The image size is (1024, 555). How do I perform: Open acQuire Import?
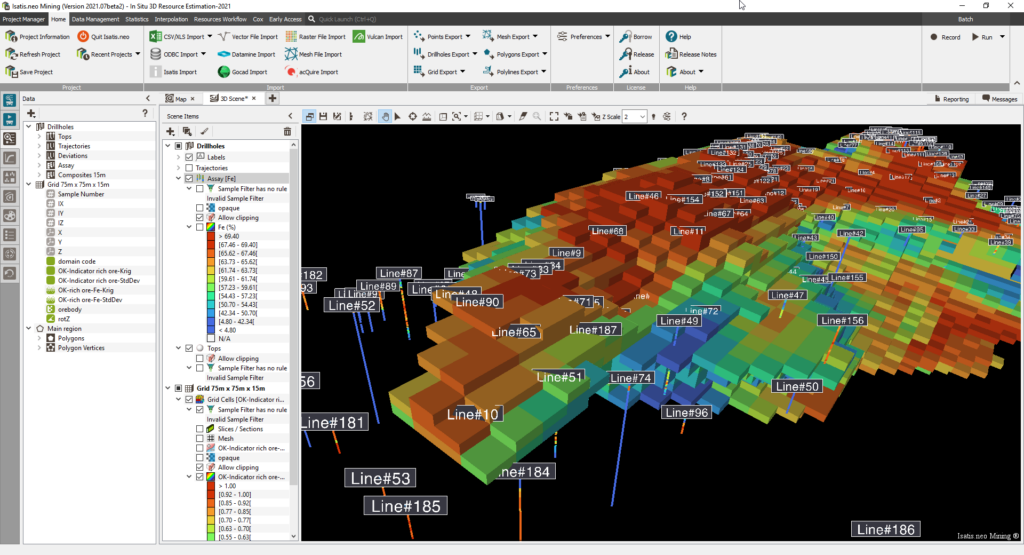pos(312,72)
